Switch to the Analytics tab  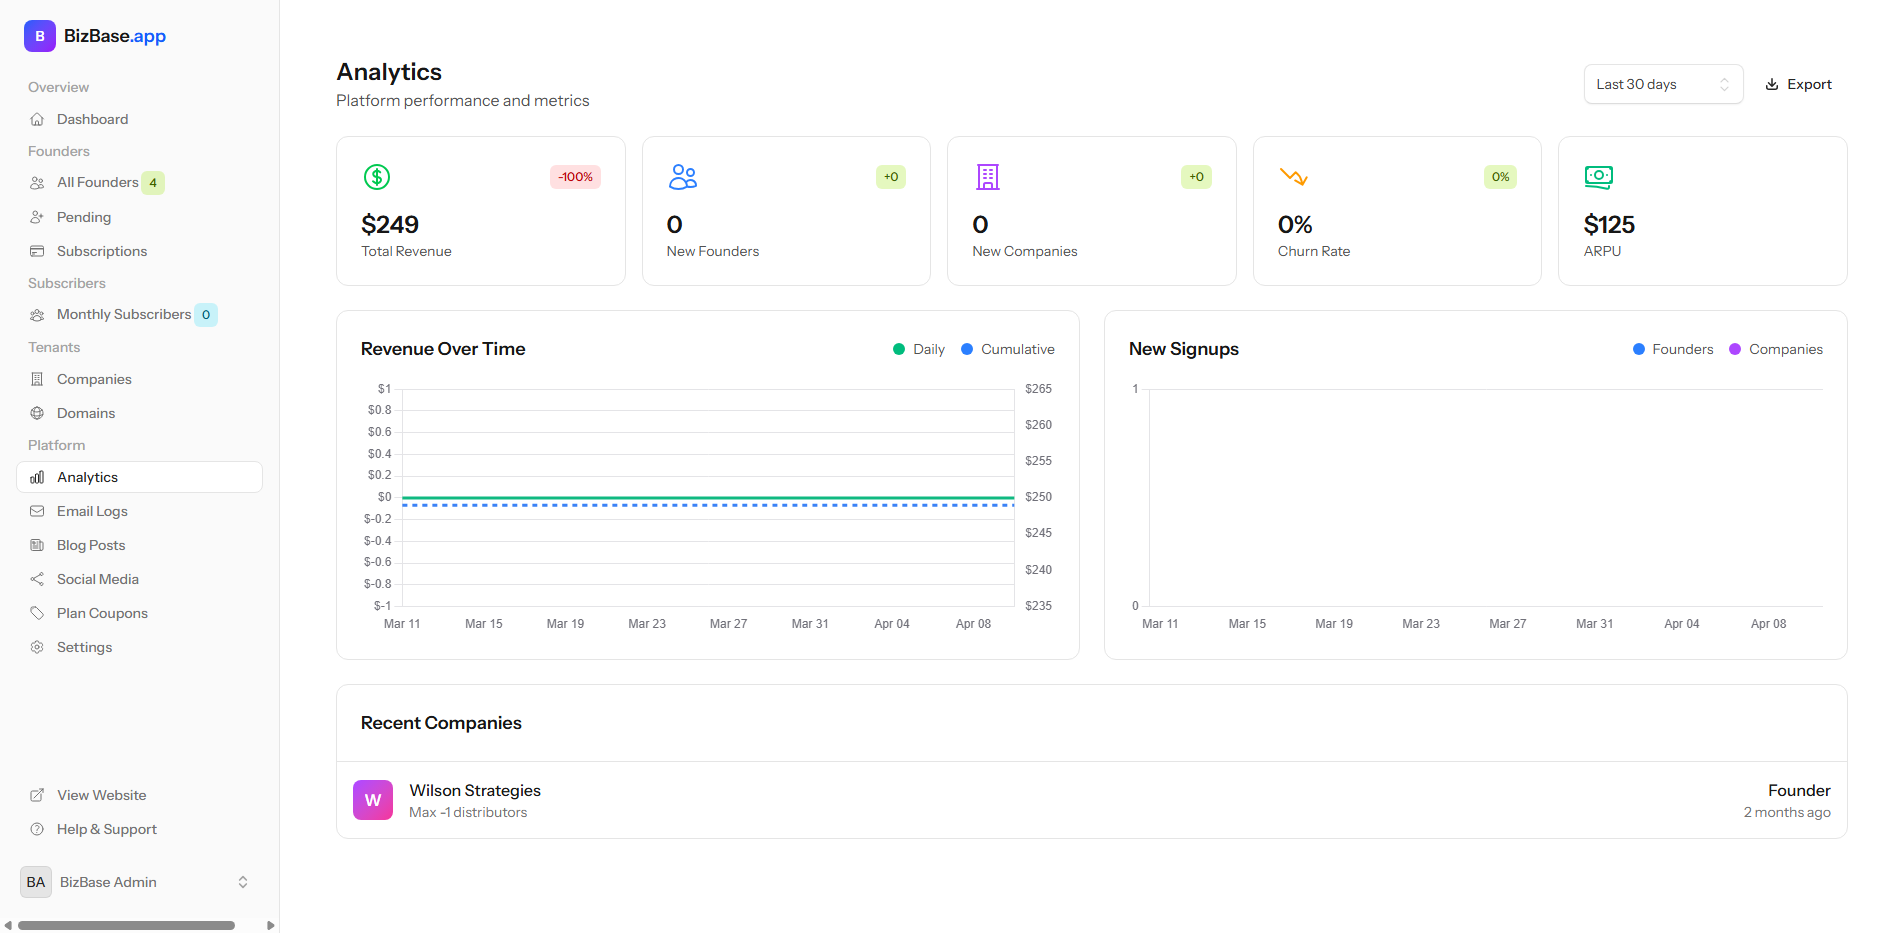coord(87,477)
